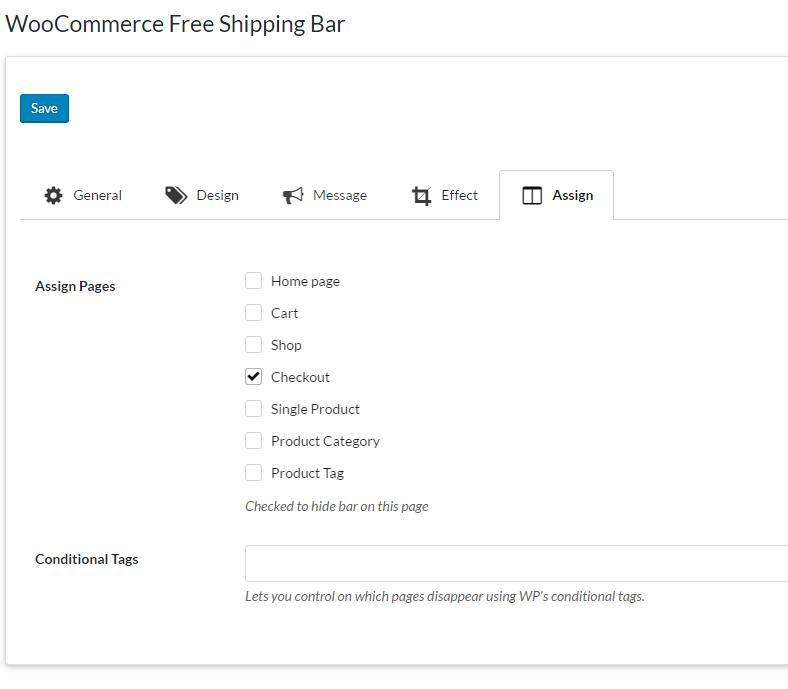
Task: Tick the Cart checkbox
Action: tap(254, 313)
